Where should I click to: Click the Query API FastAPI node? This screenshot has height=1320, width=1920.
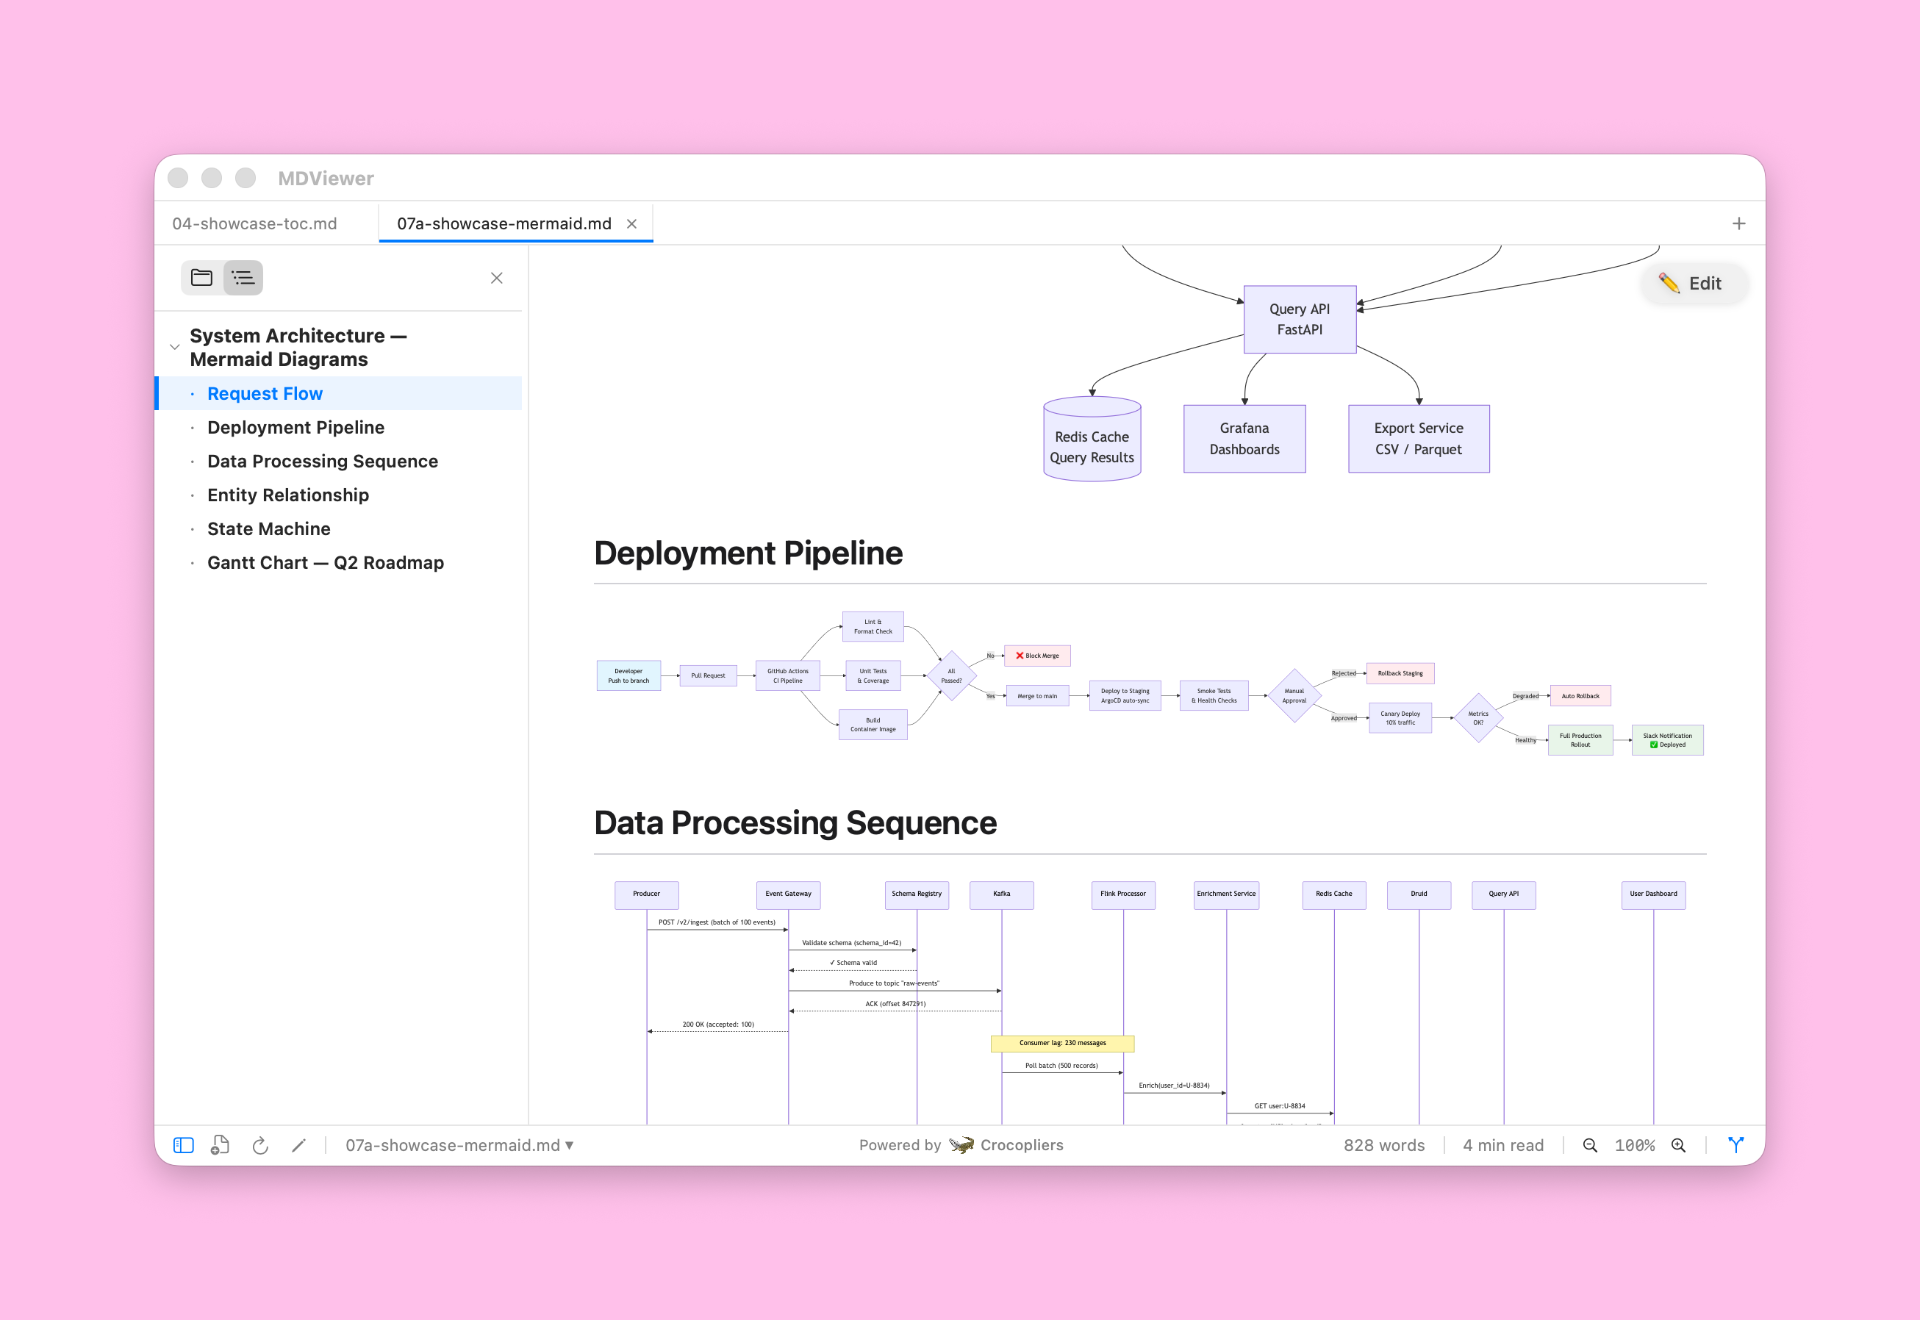coord(1300,319)
